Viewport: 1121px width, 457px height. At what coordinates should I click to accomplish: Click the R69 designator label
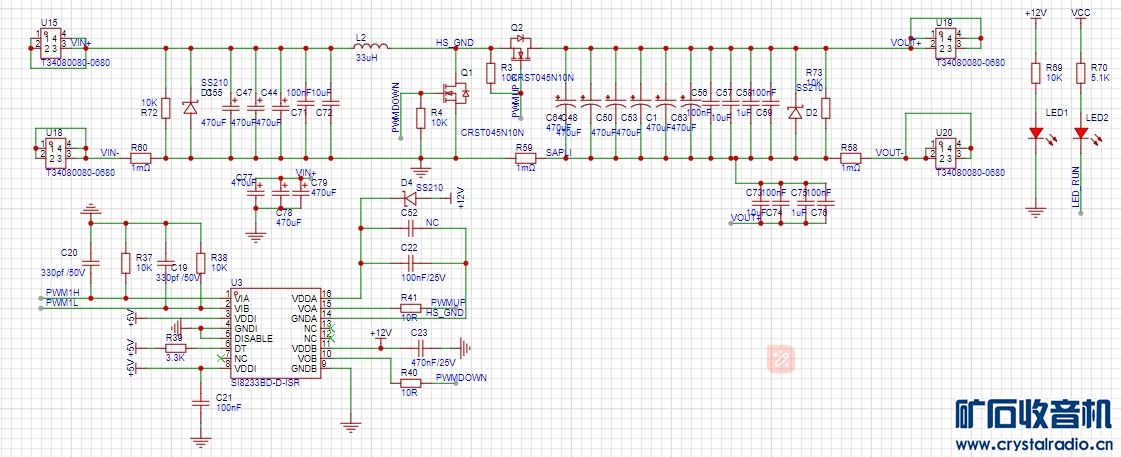(x=1055, y=67)
